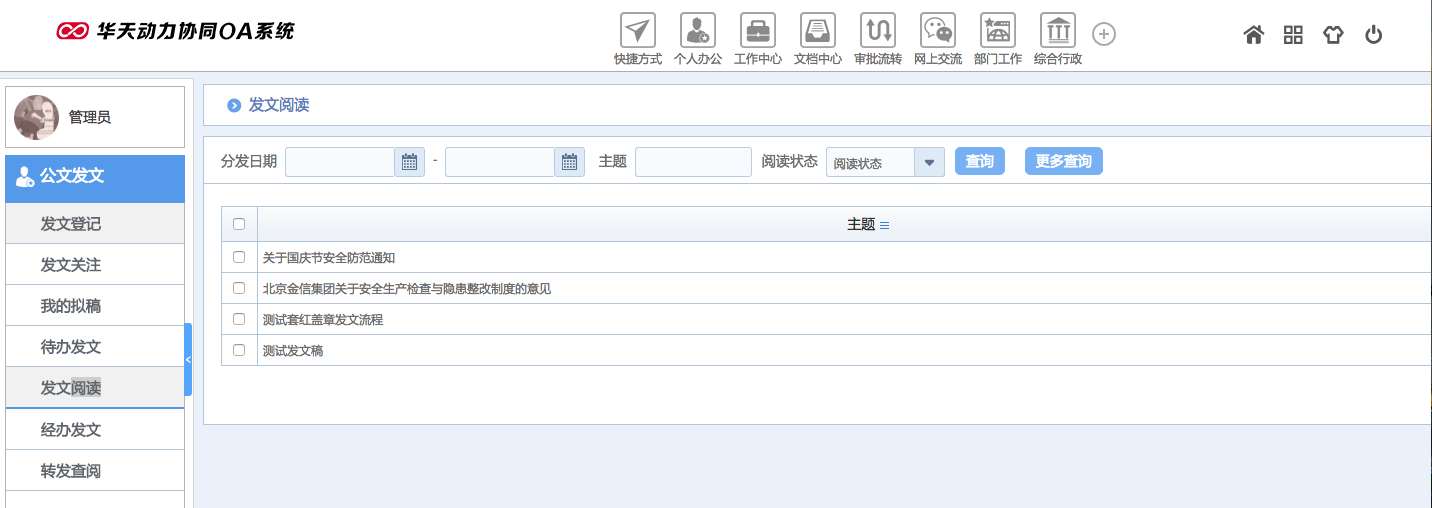Click the 查询 search button
Image resolution: width=1432 pixels, height=508 pixels.
click(980, 162)
